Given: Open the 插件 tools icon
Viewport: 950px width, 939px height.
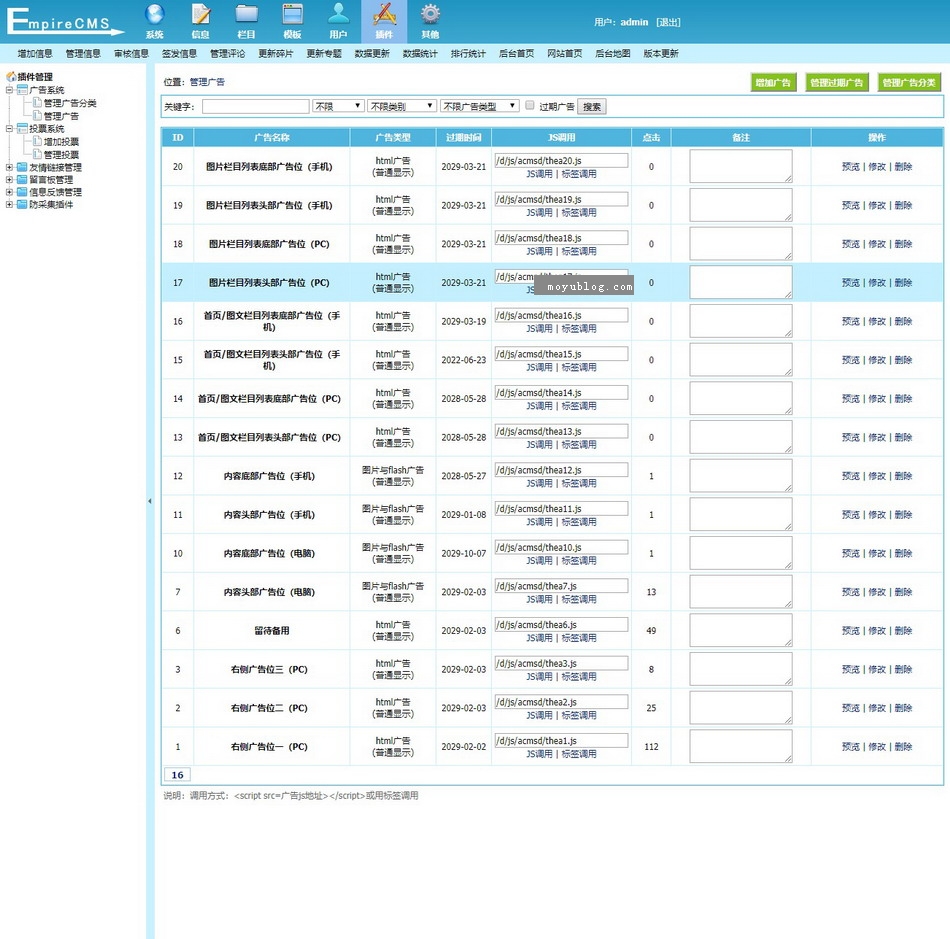Looking at the screenshot, I should click(384, 15).
